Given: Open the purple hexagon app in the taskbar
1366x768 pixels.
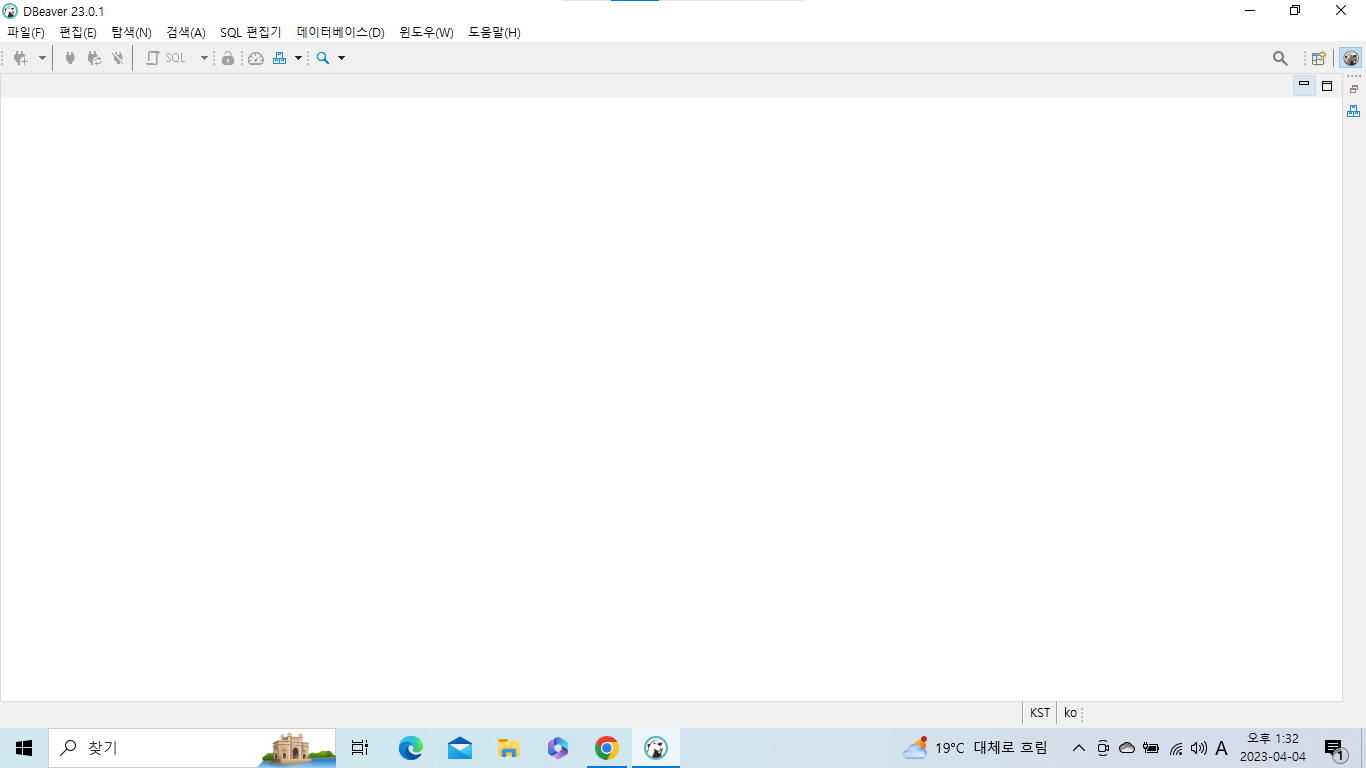Looking at the screenshot, I should [558, 748].
